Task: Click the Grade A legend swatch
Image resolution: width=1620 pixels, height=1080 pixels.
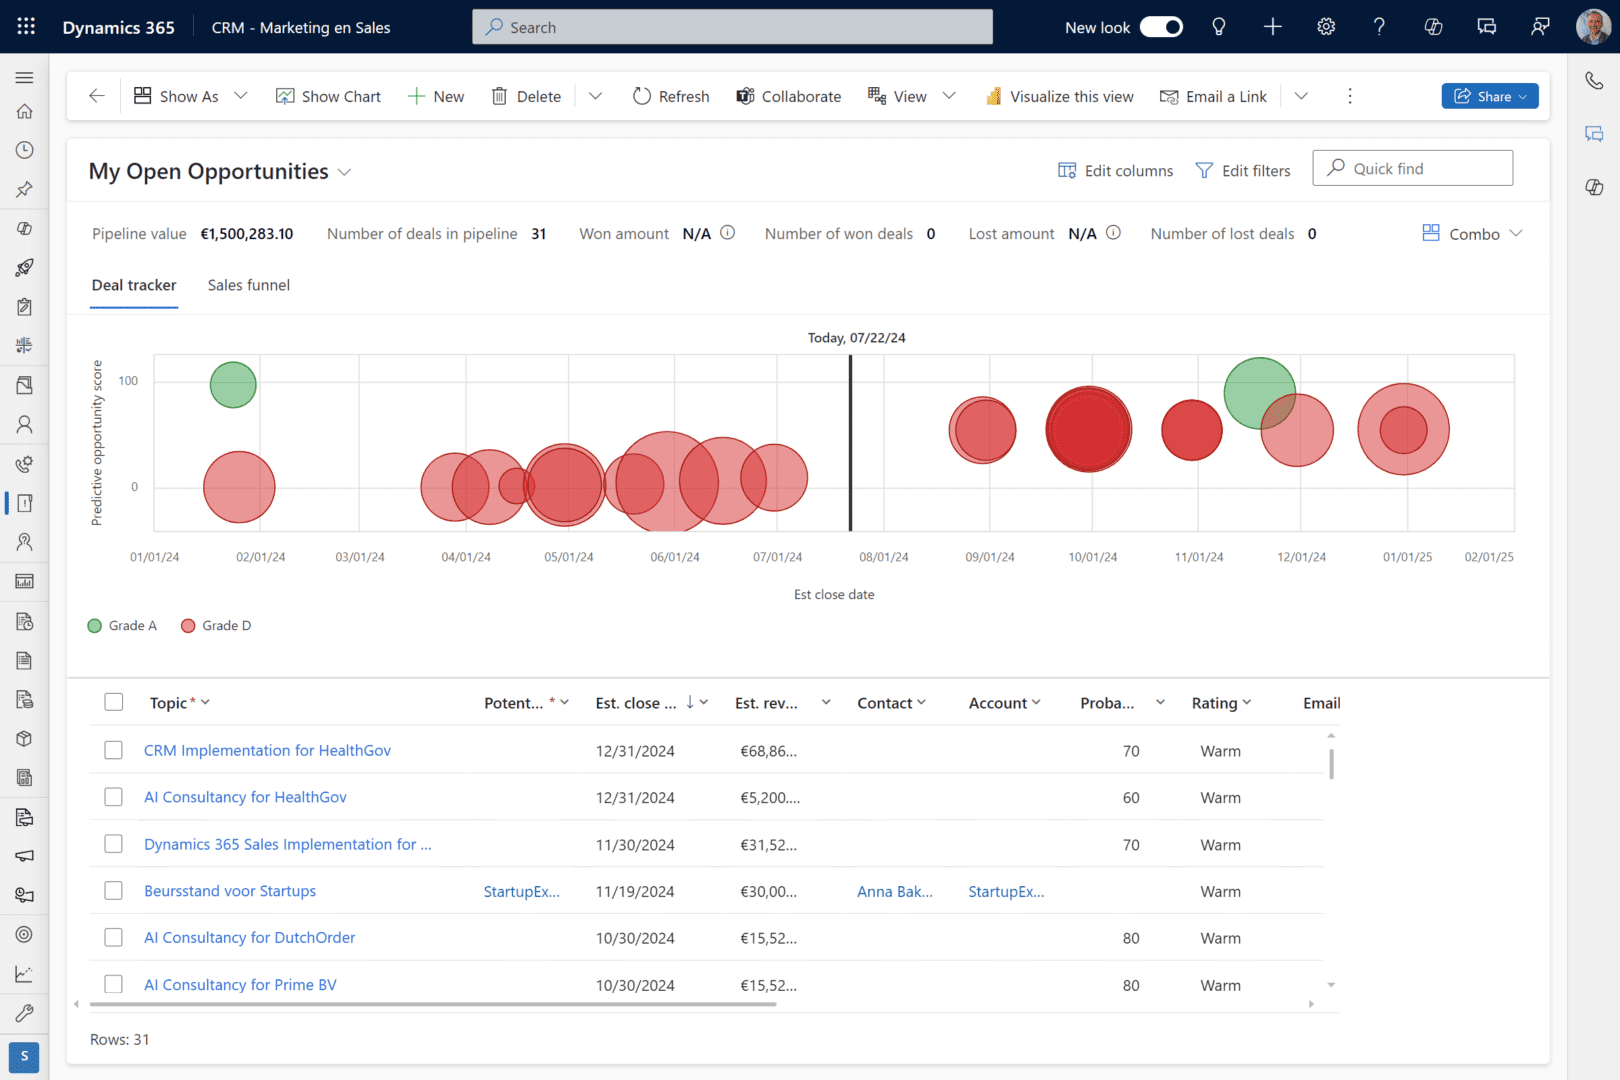Action: 95,626
